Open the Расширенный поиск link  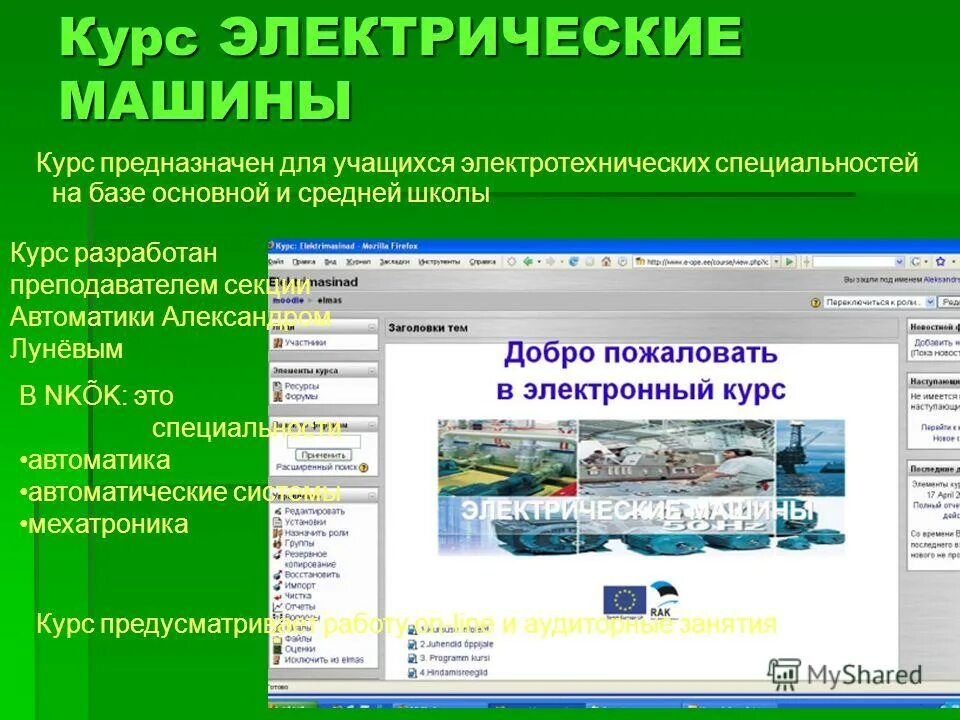(x=317, y=468)
